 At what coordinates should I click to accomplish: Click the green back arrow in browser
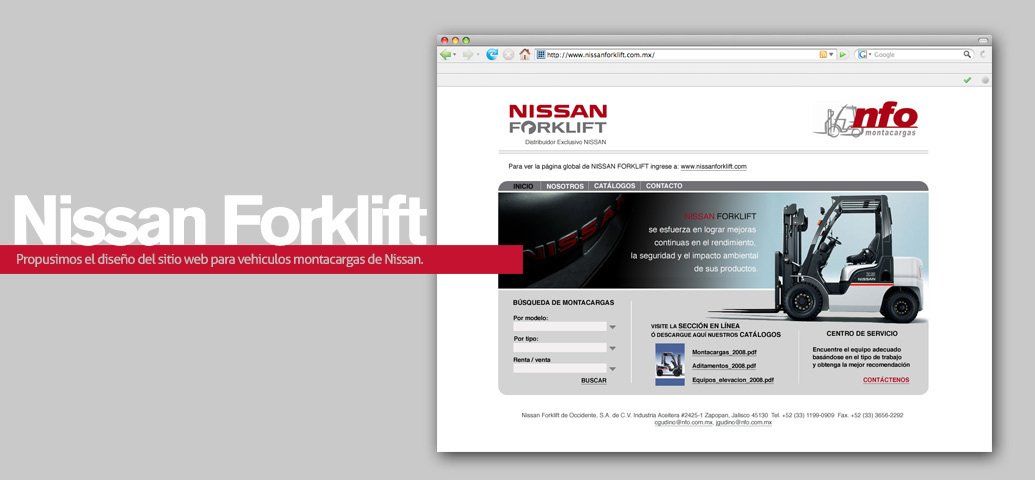click(x=446, y=55)
